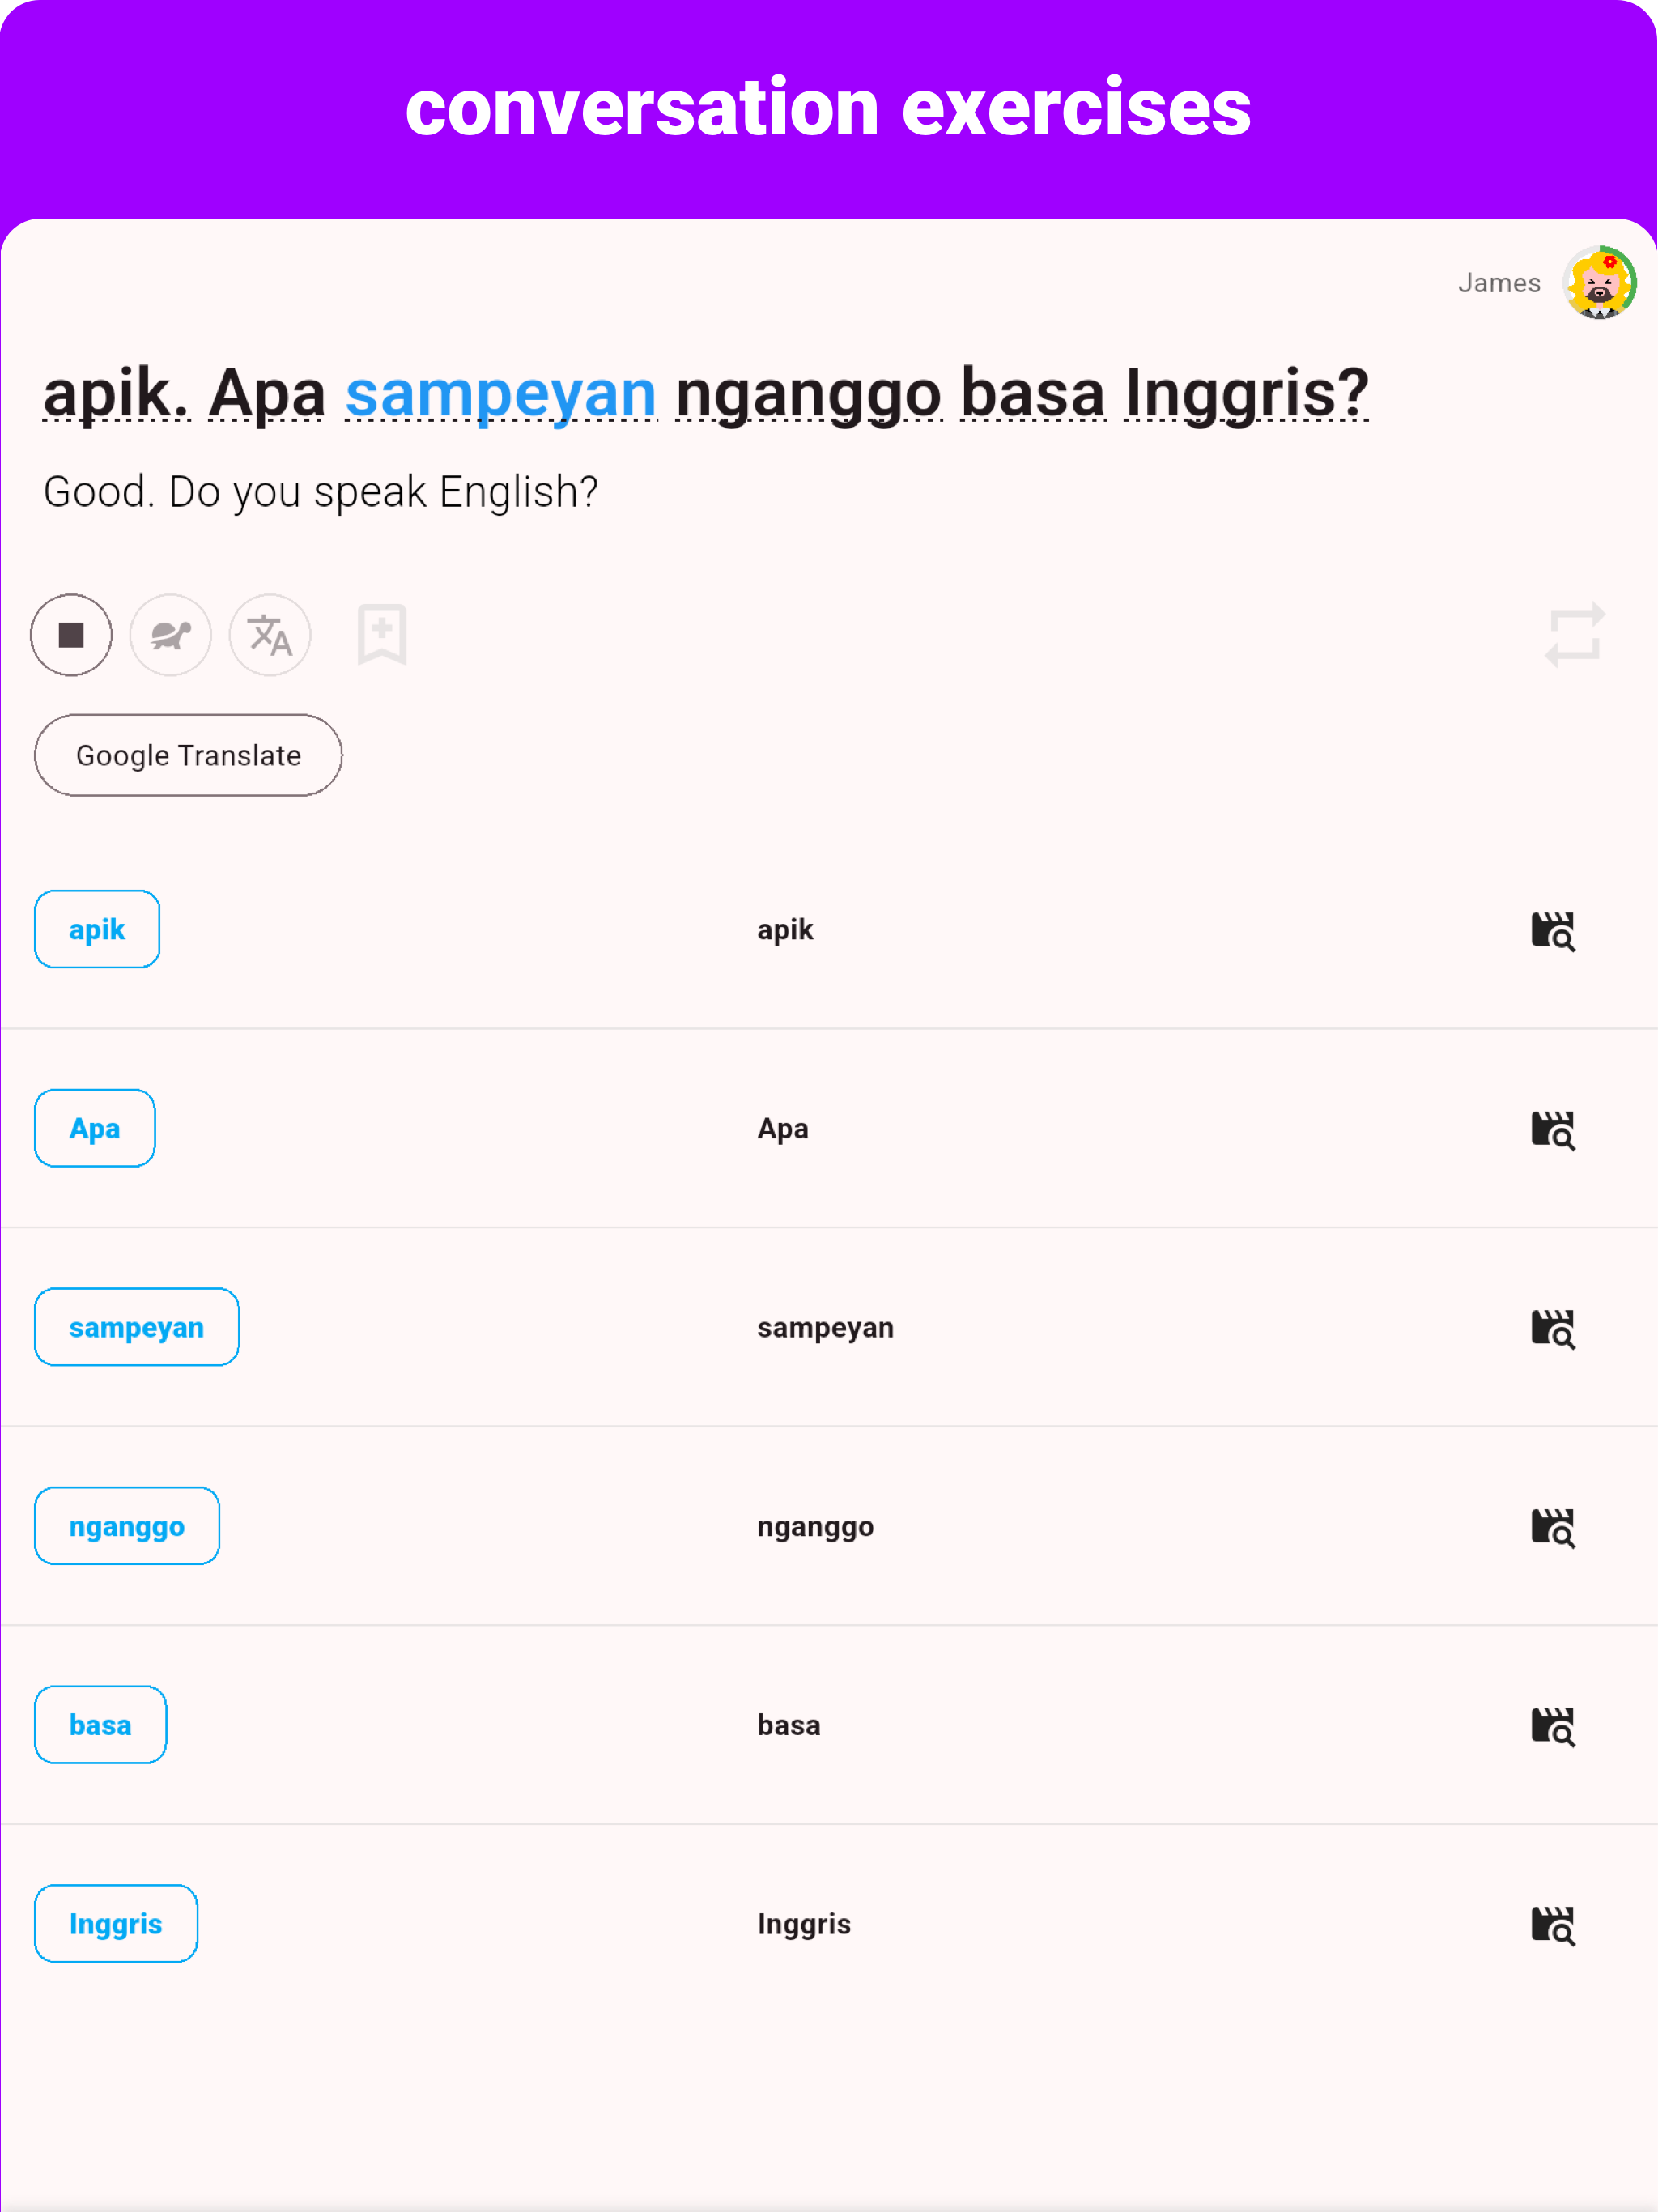Click the 'James' user name label

1499,283
